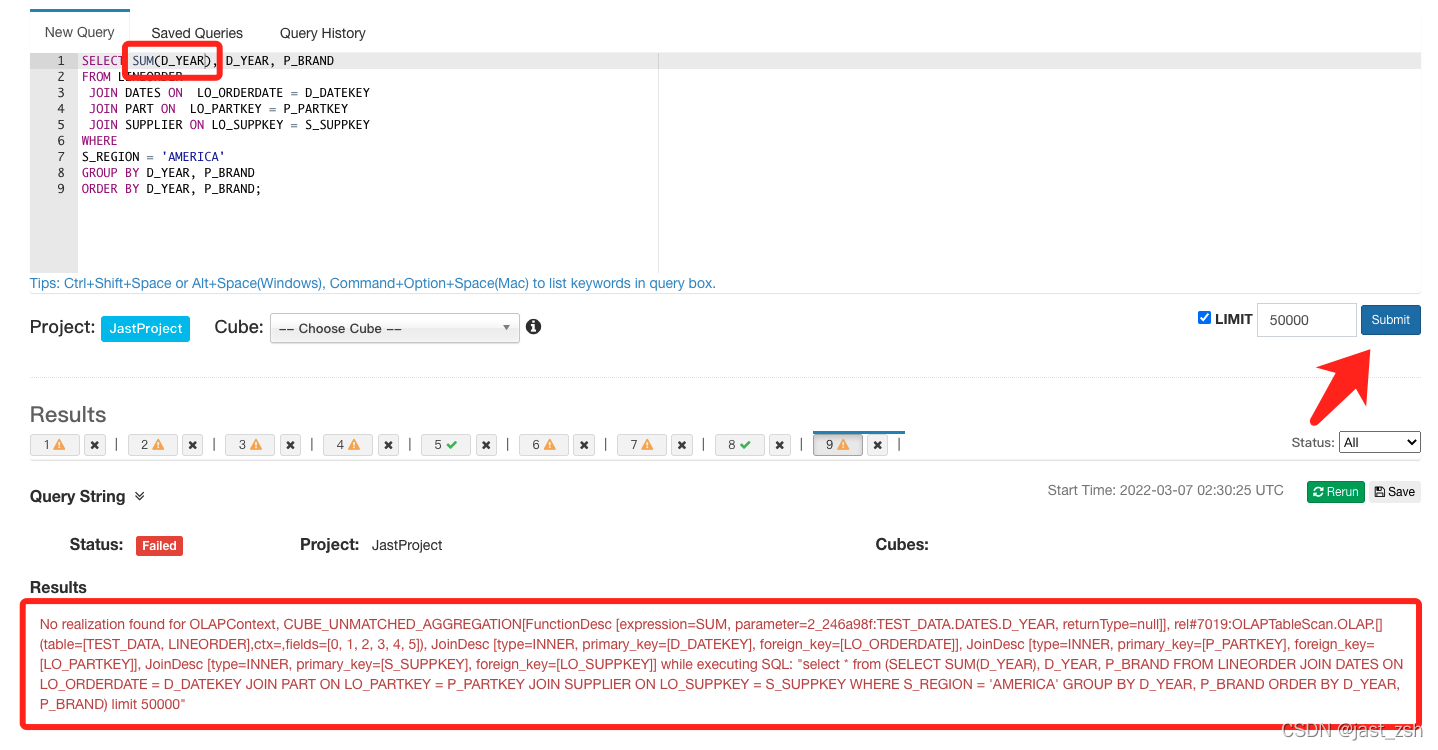Close result tab 7
Image resolution: width=1438 pixels, height=750 pixels.
pyautogui.click(x=682, y=445)
